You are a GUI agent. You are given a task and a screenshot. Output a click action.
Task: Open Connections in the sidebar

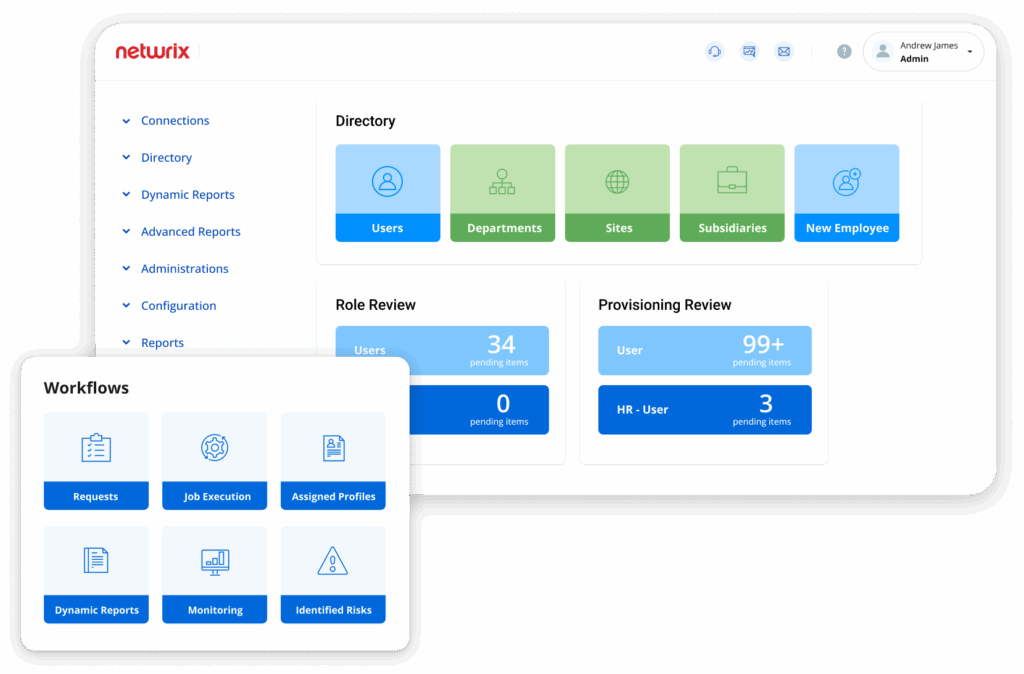coord(175,120)
